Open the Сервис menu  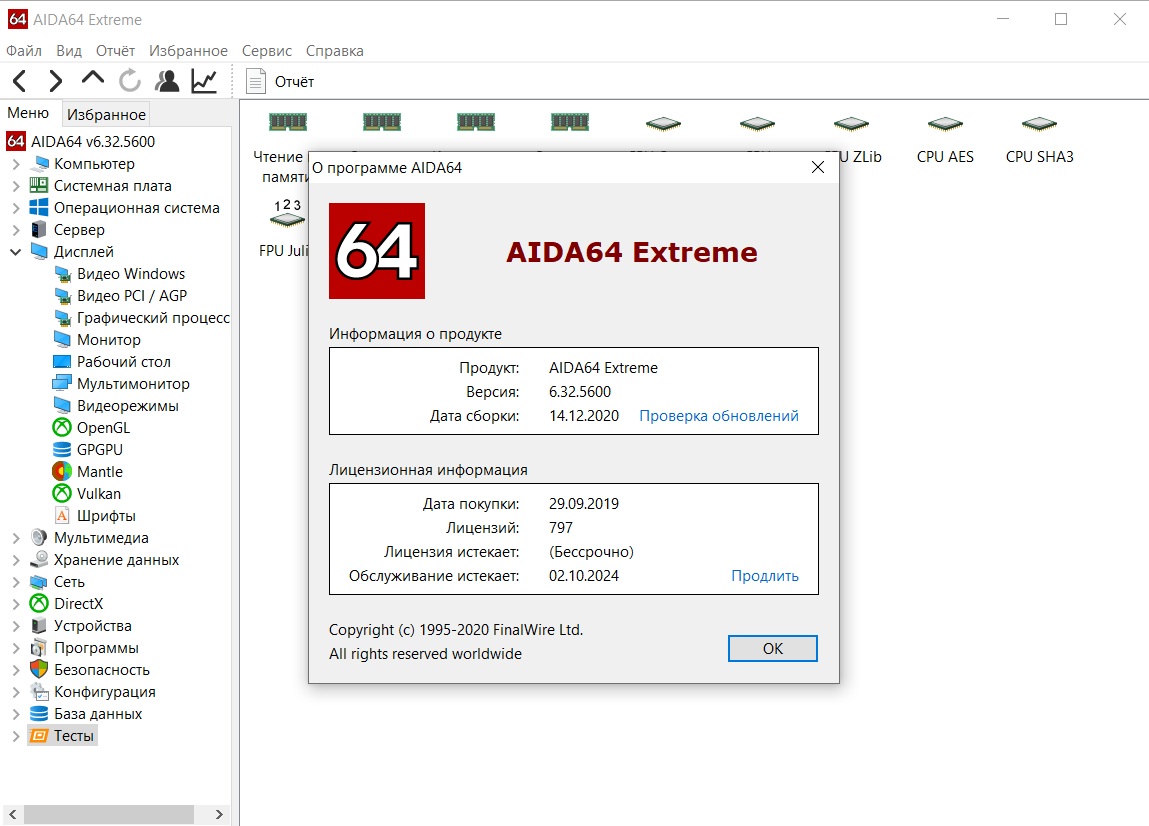click(267, 50)
